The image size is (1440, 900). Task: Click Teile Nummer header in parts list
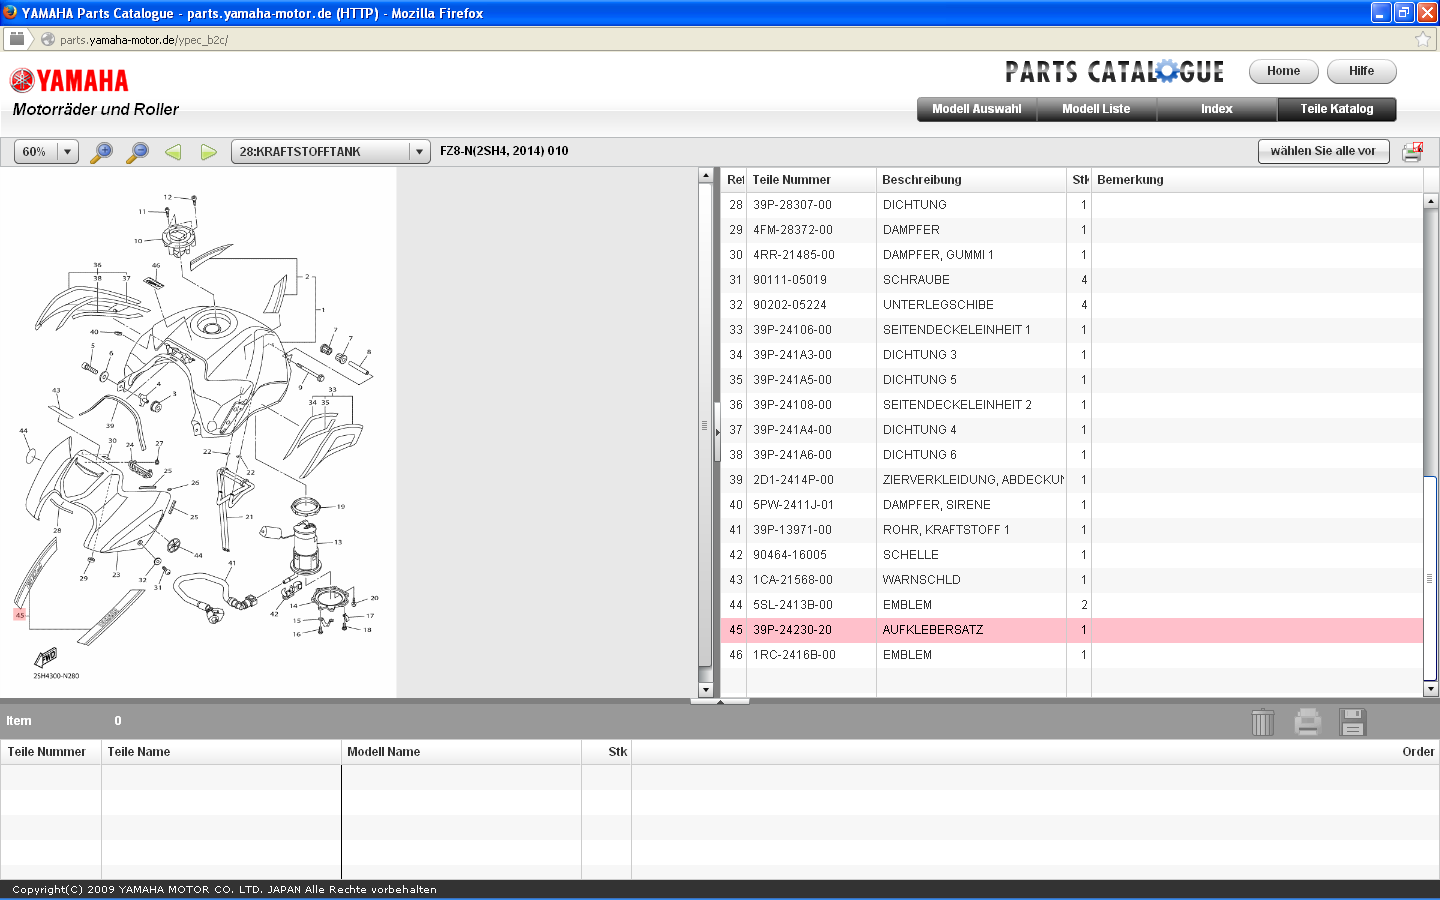[811, 180]
